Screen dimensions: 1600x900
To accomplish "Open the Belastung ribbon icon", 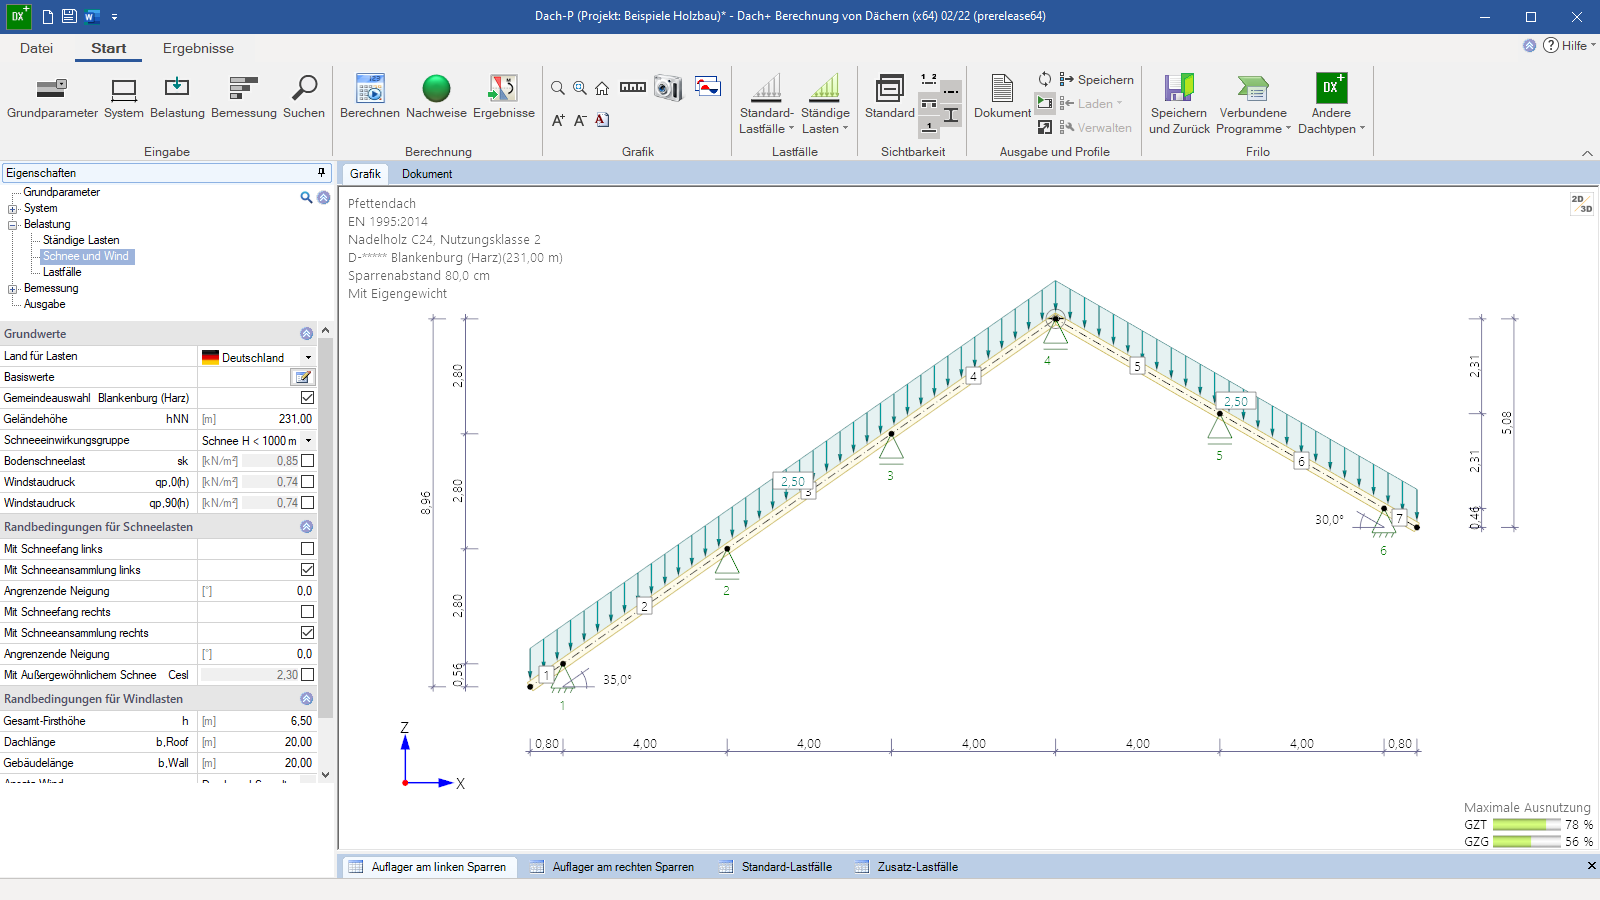I will [177, 97].
